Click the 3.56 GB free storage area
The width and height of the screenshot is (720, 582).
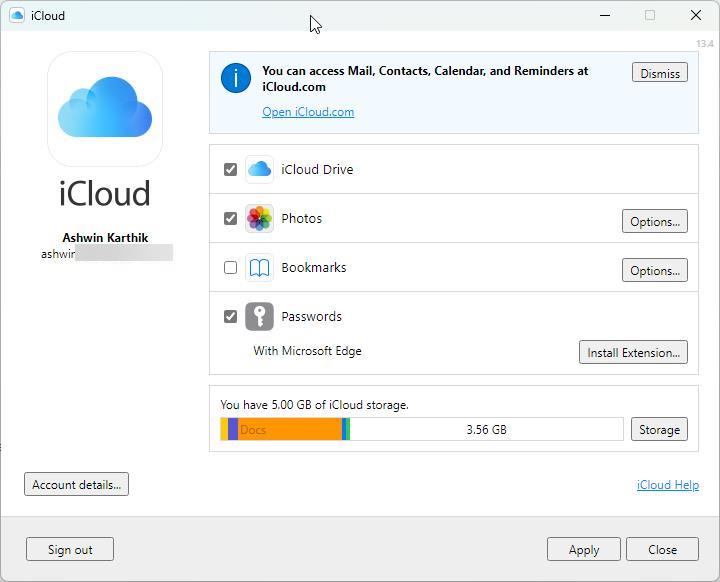(x=487, y=429)
